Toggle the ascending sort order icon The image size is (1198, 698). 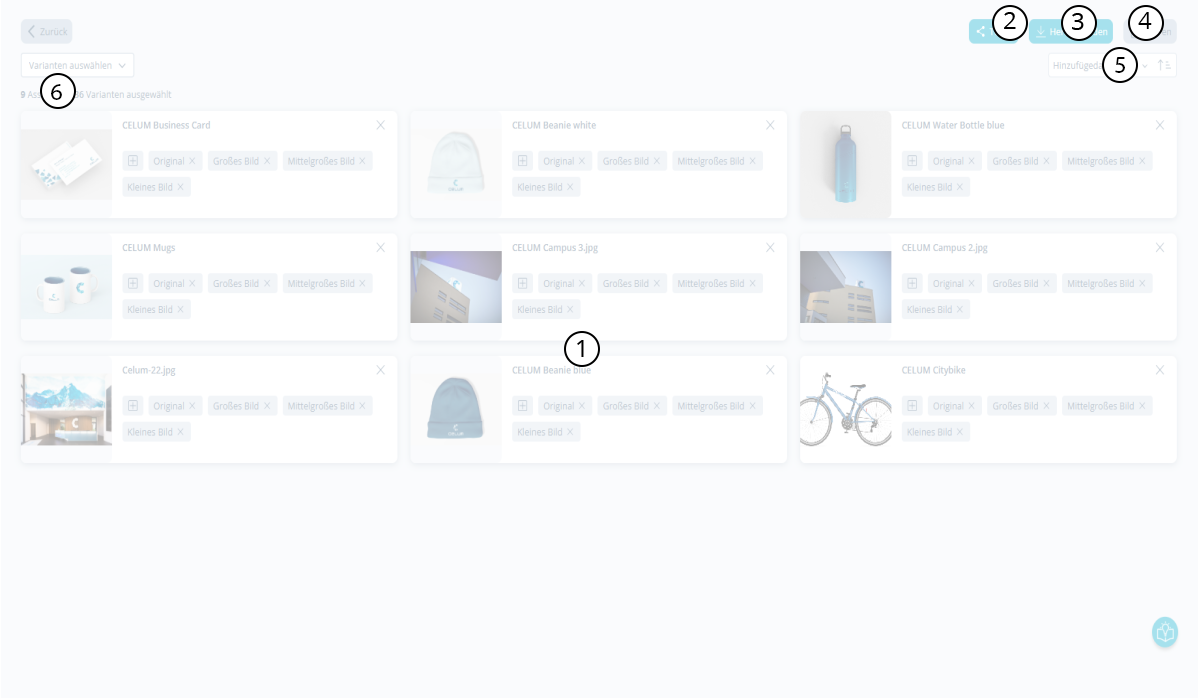(1164, 65)
